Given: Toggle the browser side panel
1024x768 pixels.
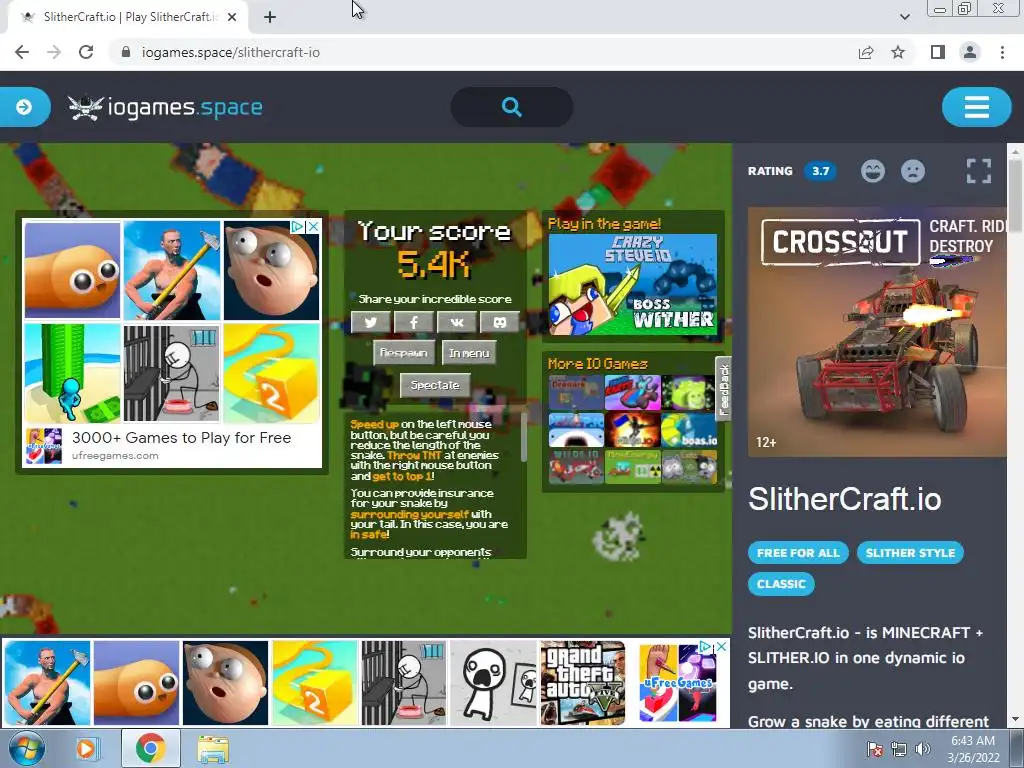Looking at the screenshot, I should 938,52.
